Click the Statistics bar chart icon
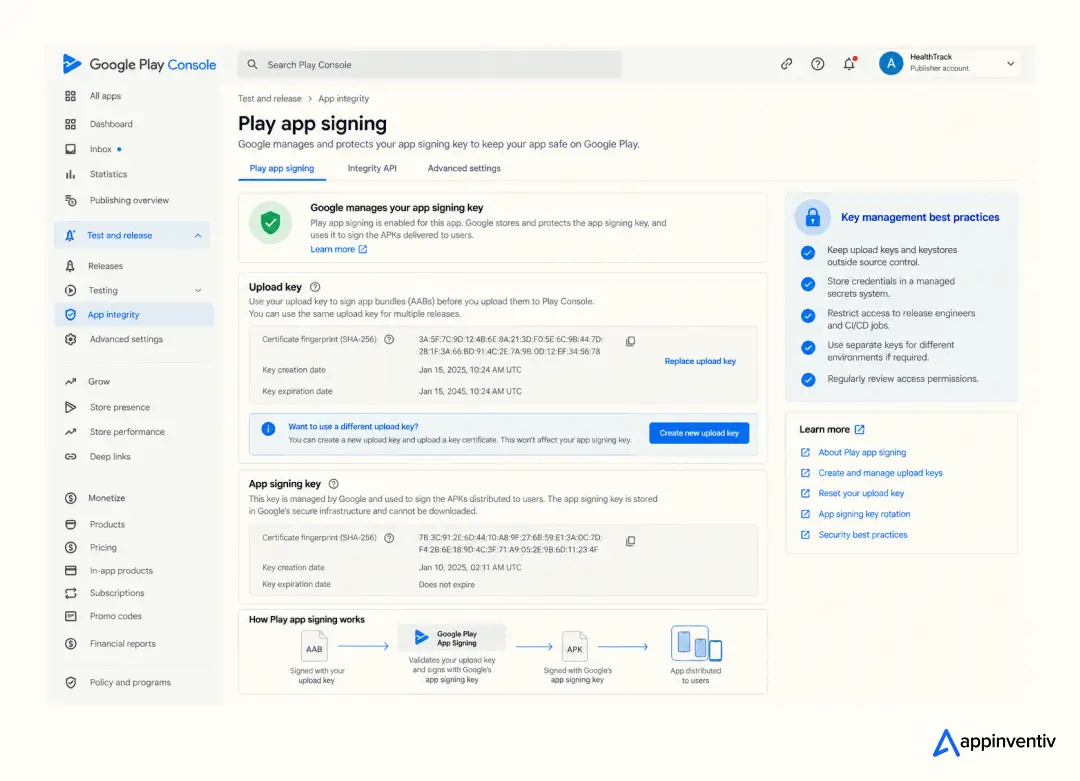Screen dimensions: 1080x781 click(x=70, y=174)
